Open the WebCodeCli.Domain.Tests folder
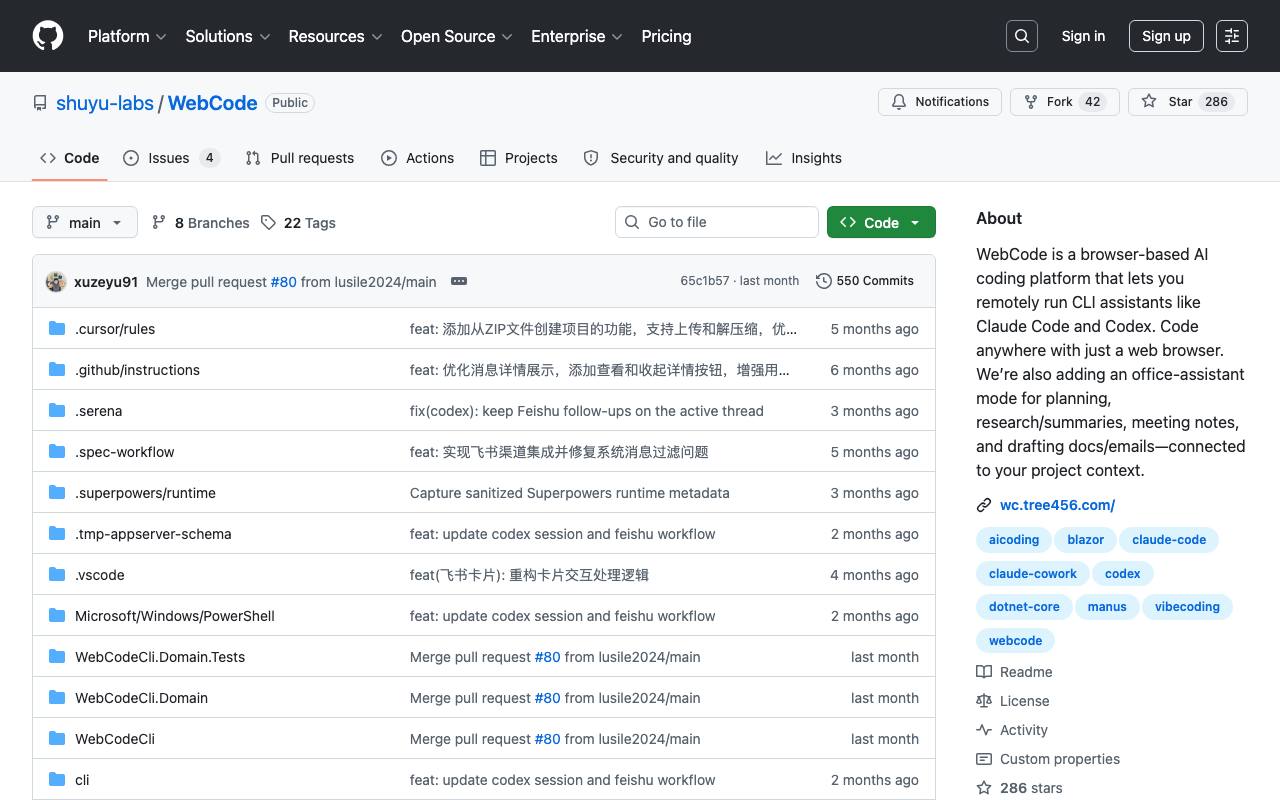This screenshot has height=800, width=1280. [160, 657]
